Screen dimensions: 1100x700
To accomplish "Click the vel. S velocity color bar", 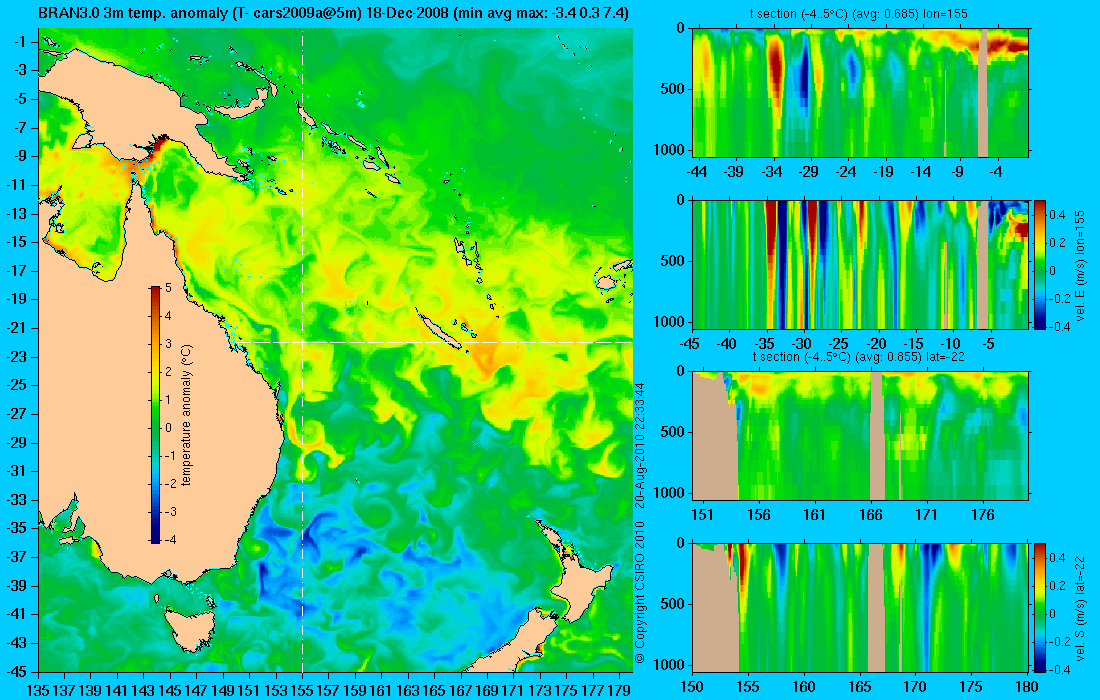I will pos(1039,607).
